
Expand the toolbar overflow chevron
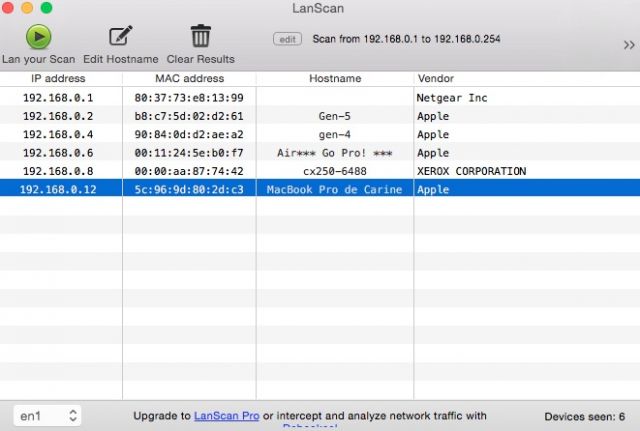pos(628,45)
